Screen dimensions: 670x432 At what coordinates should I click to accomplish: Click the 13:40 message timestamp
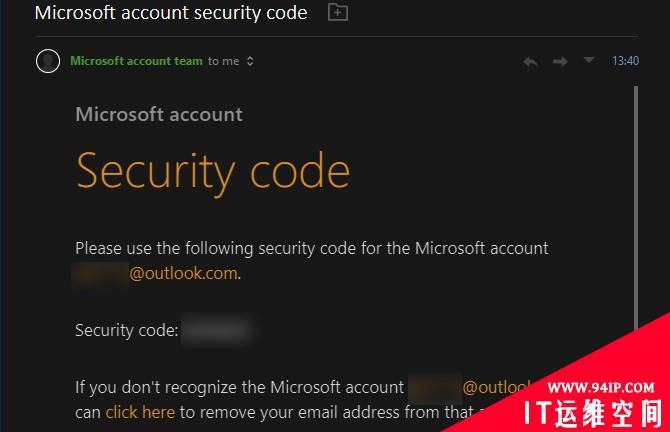(625, 61)
